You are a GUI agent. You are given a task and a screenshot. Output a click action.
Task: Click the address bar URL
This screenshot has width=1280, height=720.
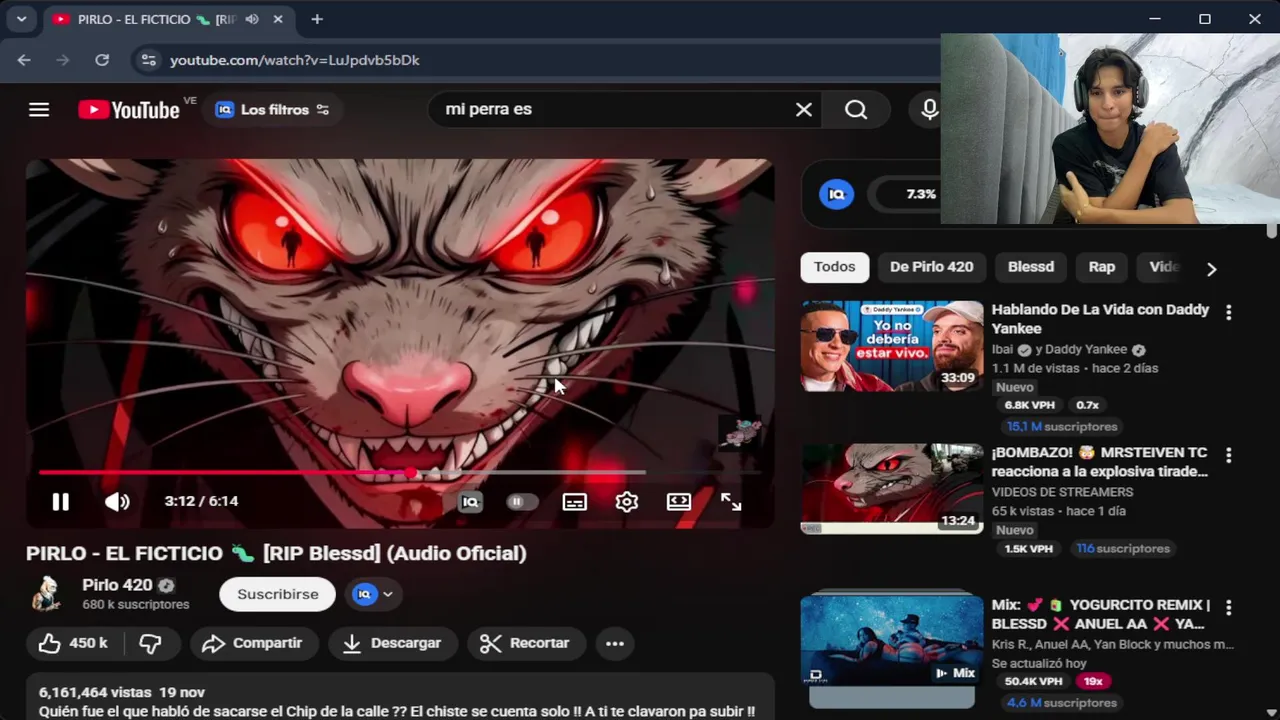pyautogui.click(x=294, y=60)
